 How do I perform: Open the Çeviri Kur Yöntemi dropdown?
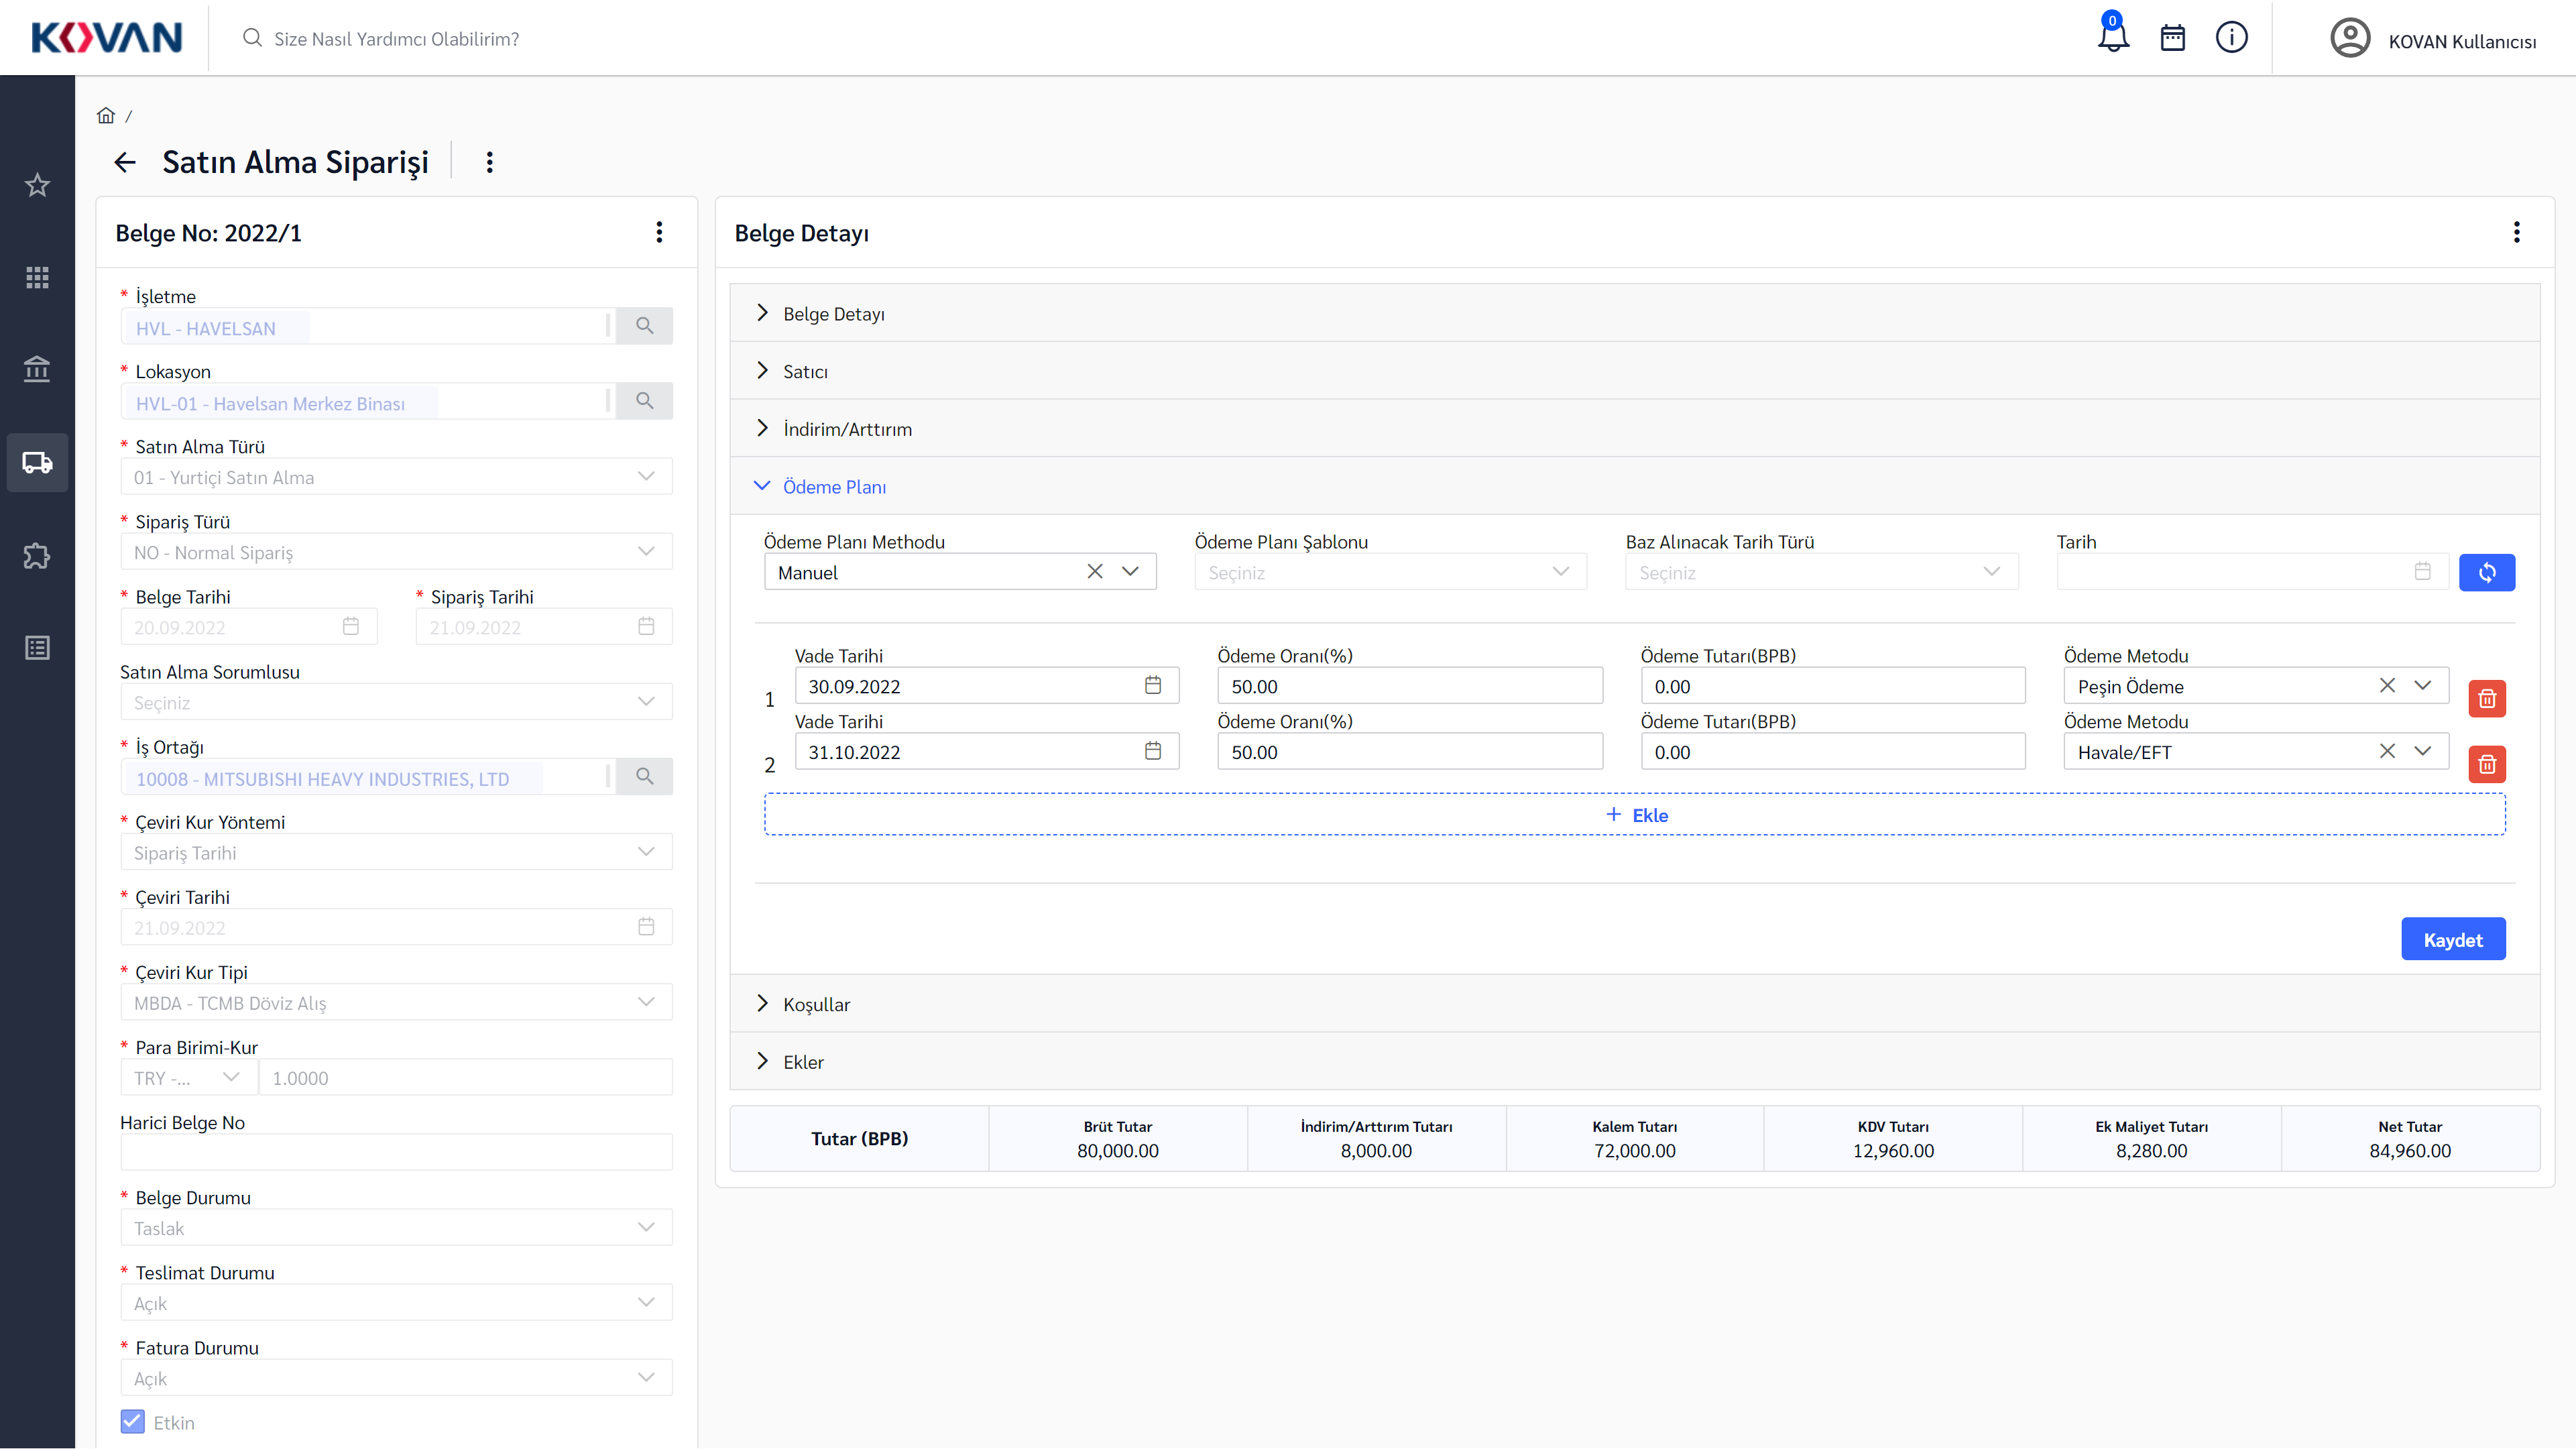(396, 852)
